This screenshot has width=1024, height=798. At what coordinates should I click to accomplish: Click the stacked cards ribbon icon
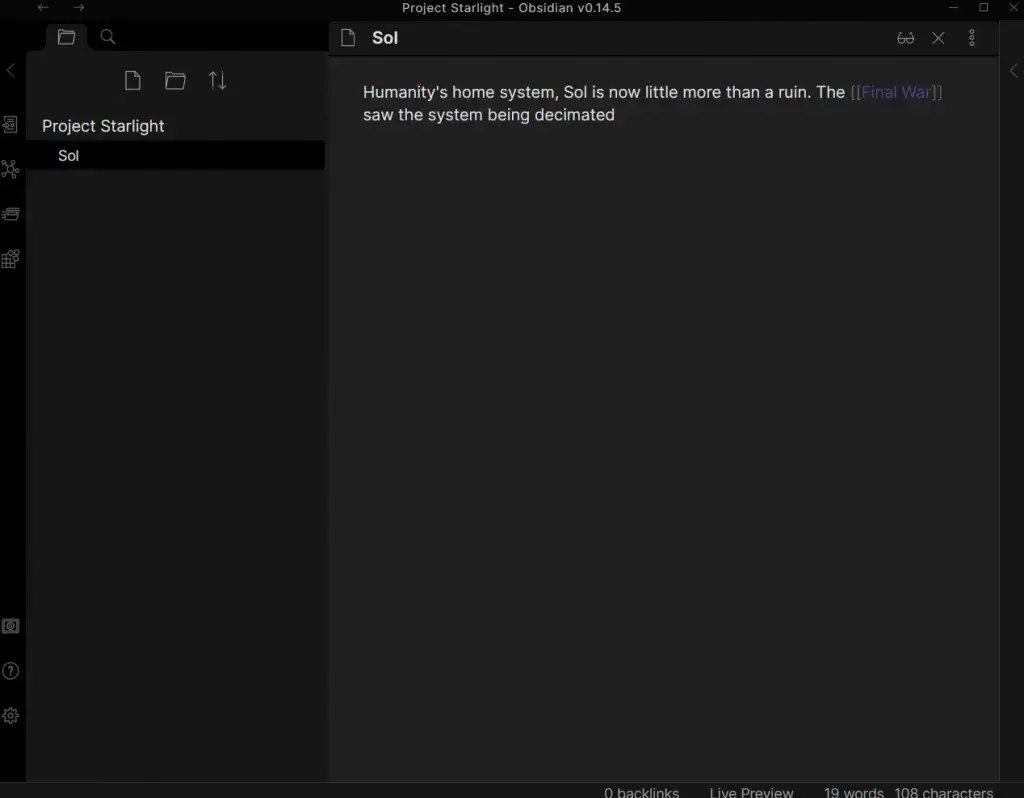[x=10, y=214]
